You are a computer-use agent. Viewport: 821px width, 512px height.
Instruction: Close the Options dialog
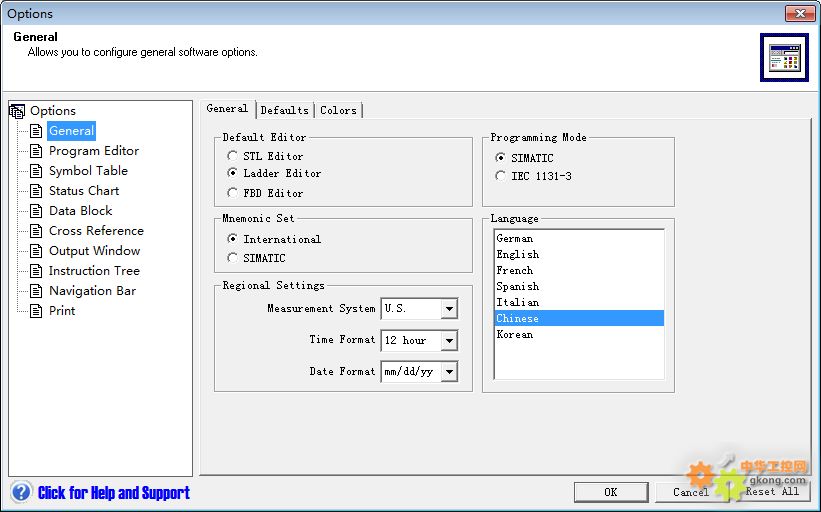tap(800, 13)
